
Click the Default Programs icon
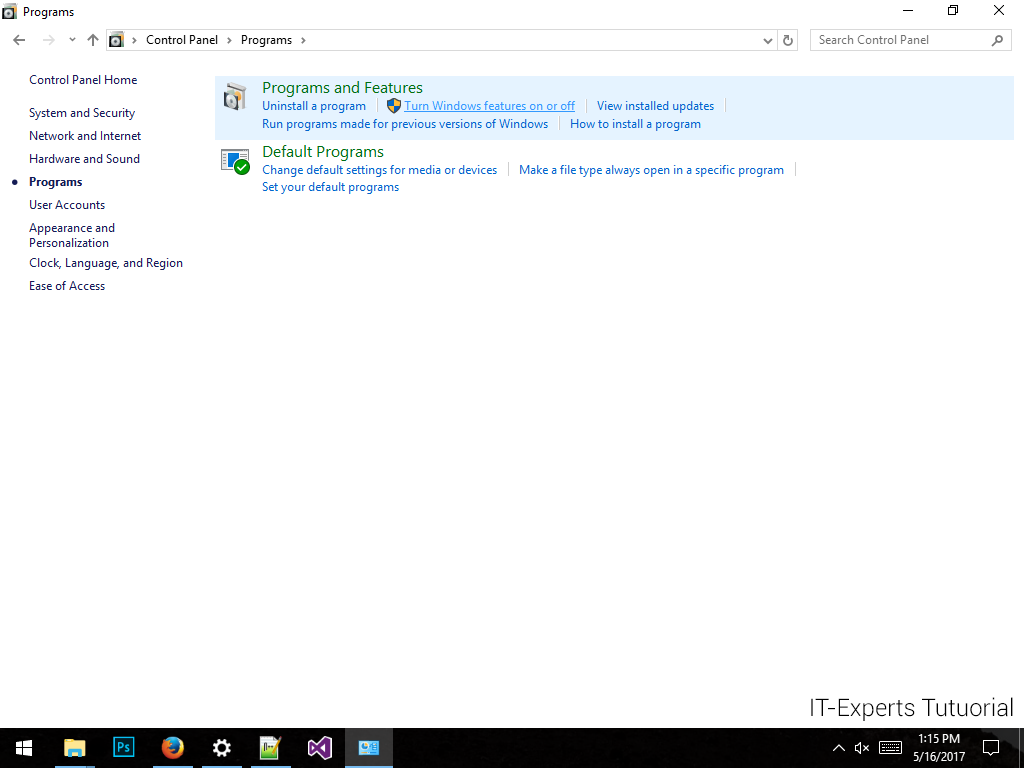pos(234,161)
